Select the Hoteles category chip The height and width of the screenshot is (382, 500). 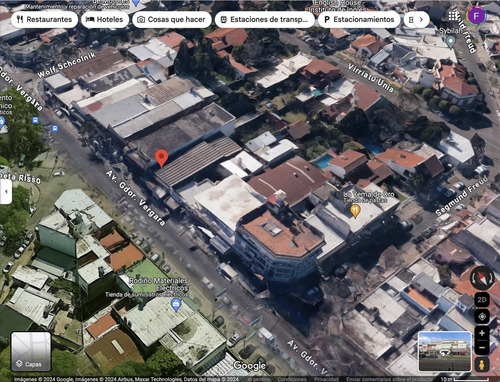tap(105, 19)
